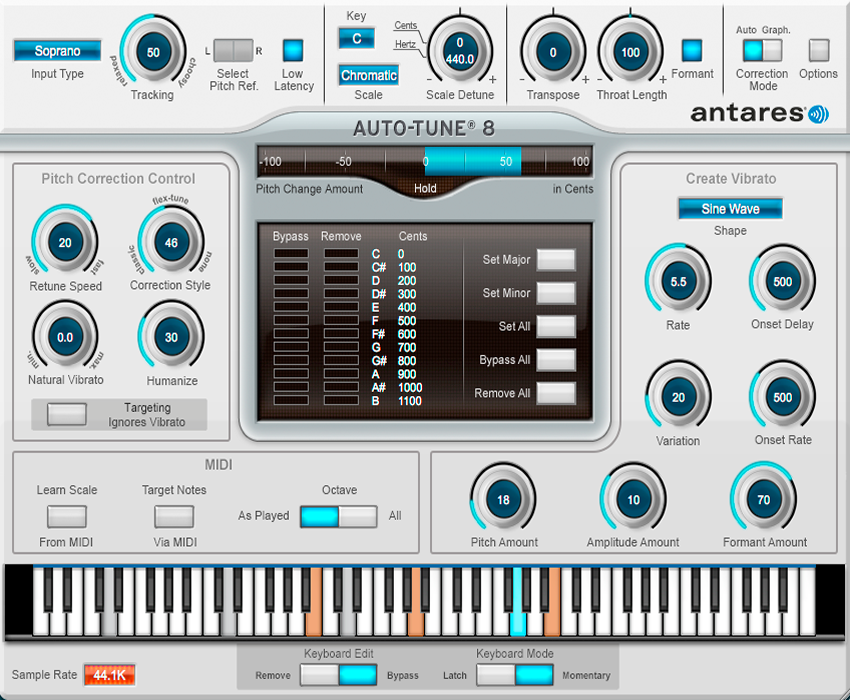Click the Antares logo
Viewport: 850px width, 700px height.
tap(759, 113)
